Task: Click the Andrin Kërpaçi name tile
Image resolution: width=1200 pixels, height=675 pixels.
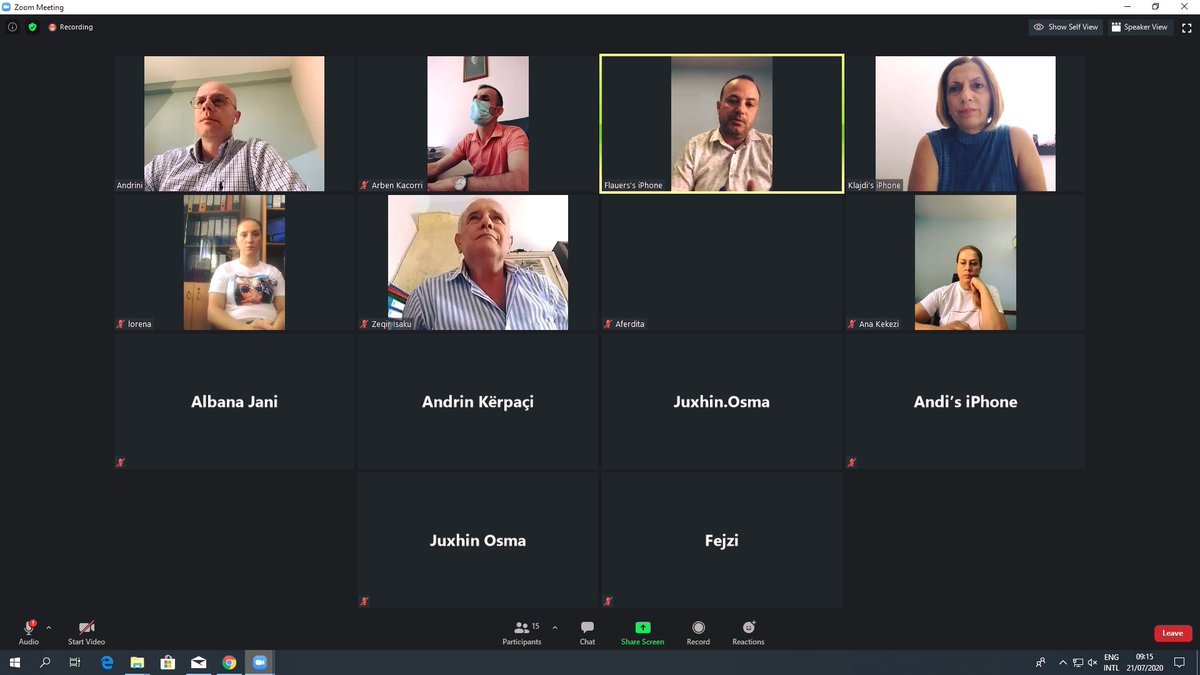Action: pyautogui.click(x=478, y=401)
